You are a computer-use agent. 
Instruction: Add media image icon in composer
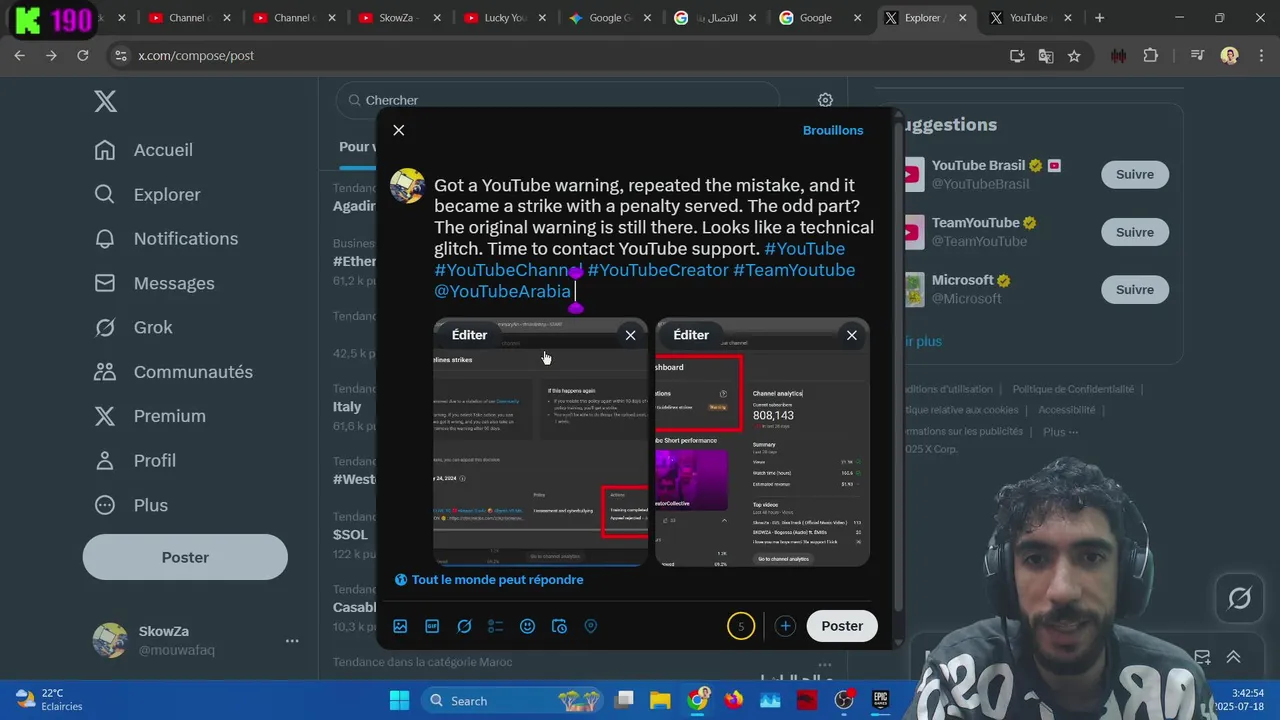coord(400,626)
